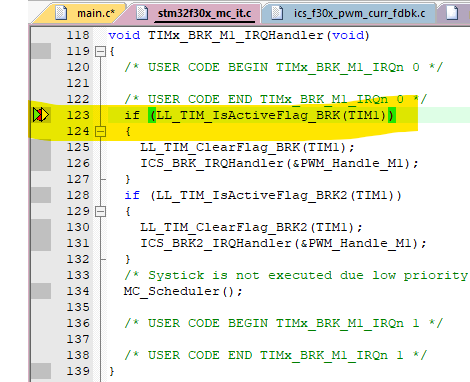Image resolution: width=470 pixels, height=382 pixels.
Task: Collapse the BRK2 block fold at line 129
Action: pos(100,212)
